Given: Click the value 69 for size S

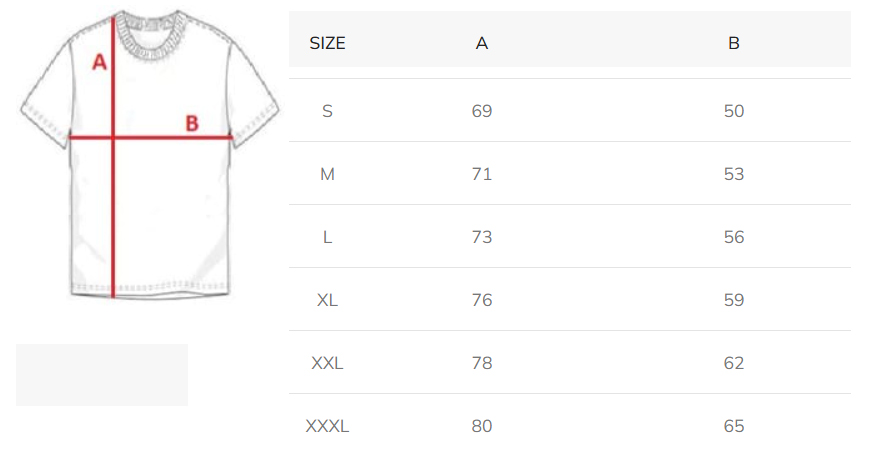Looking at the screenshot, I should point(482,111).
